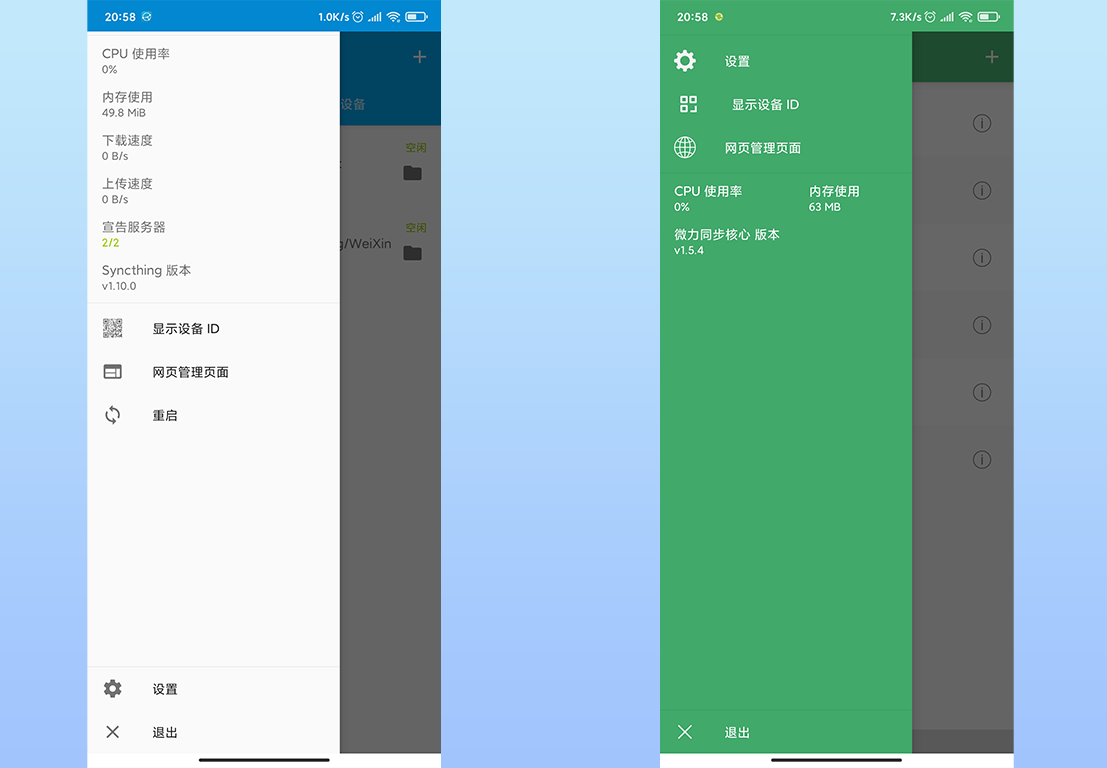This screenshot has width=1107, height=768.
Task: Open Syncthing settings via the gear icon
Action: coord(112,689)
